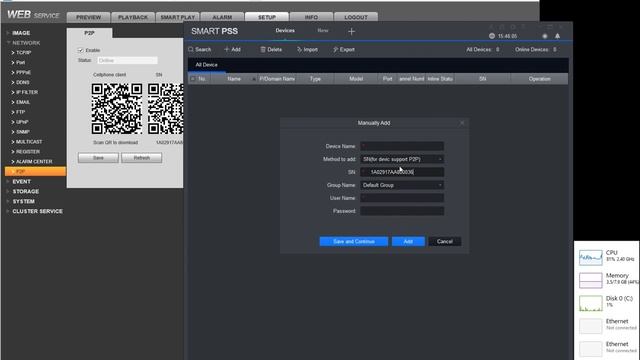
Task: Open the PLAYBACK tab in Web Service
Action: pyautogui.click(x=133, y=17)
